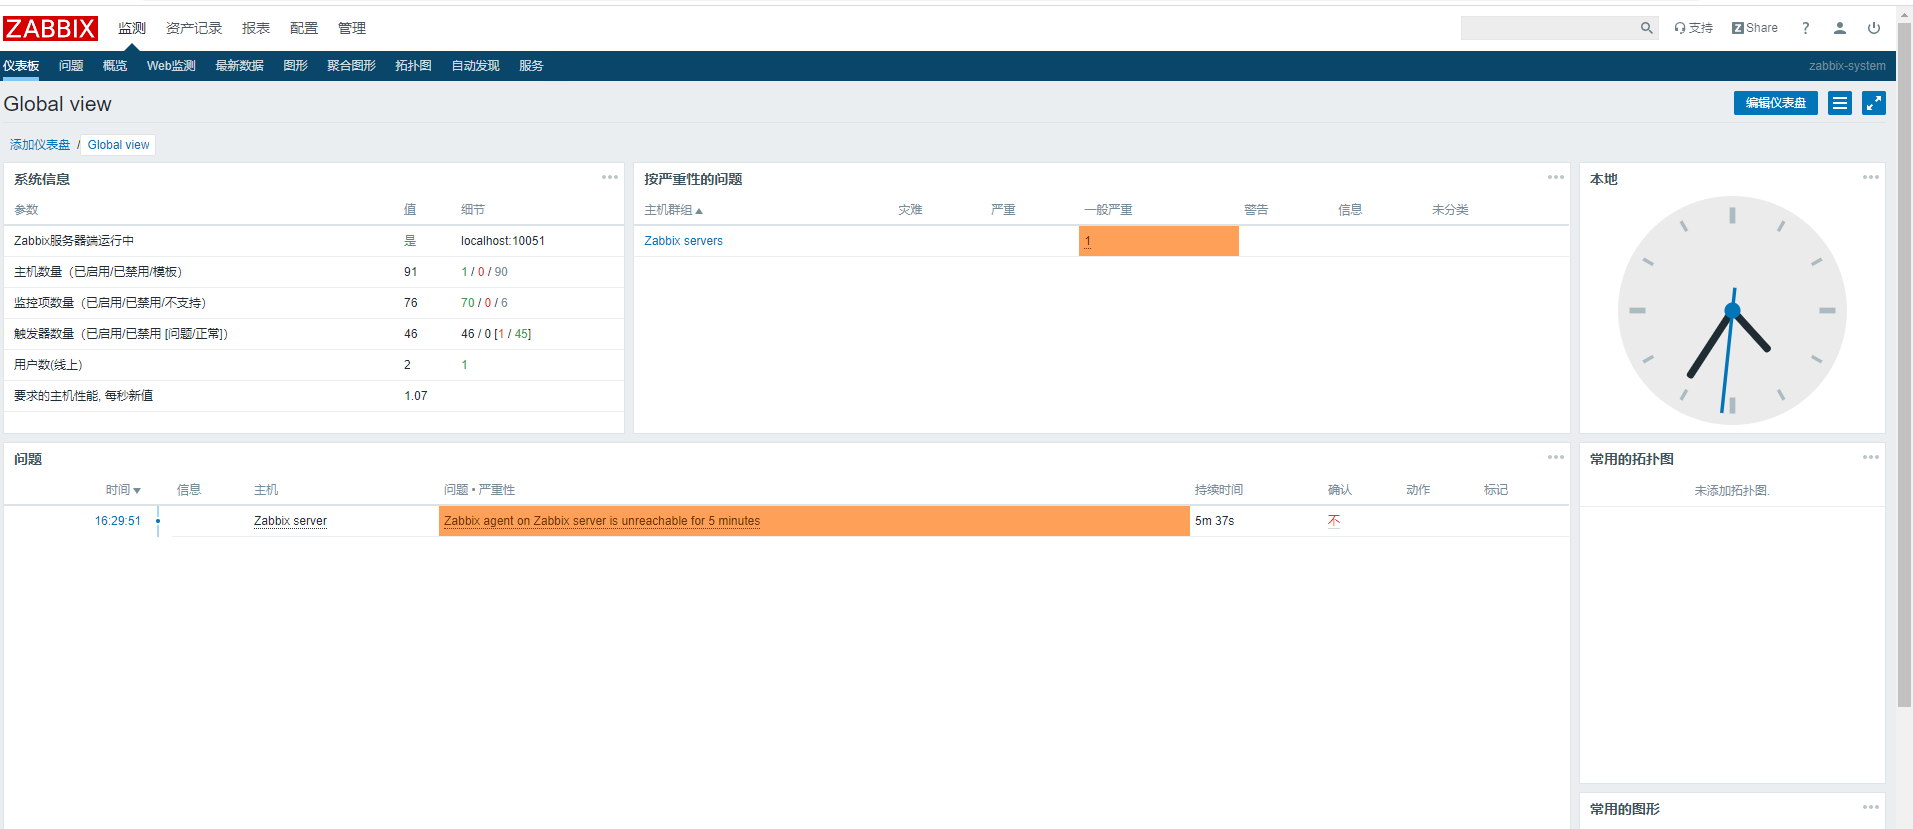Open the Zabbix servers host group link
Viewport: 1913px width, 829px height.
pos(683,241)
